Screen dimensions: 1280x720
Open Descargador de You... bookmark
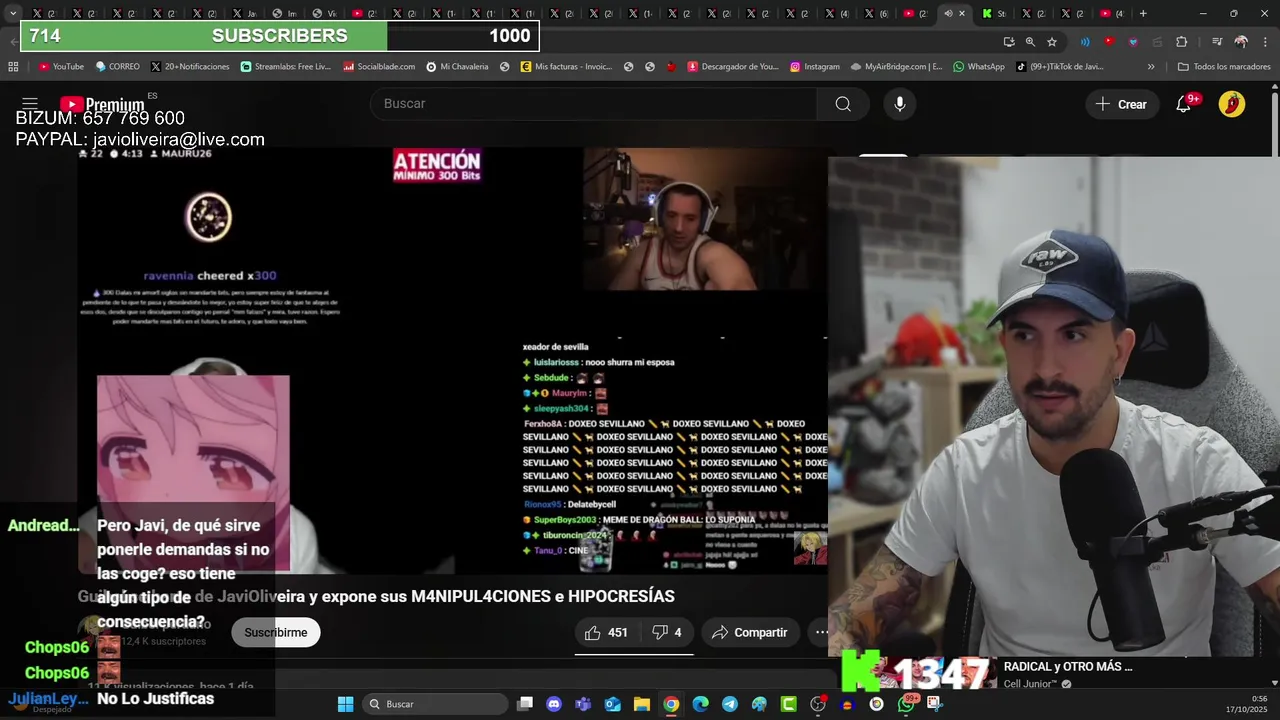pos(733,67)
